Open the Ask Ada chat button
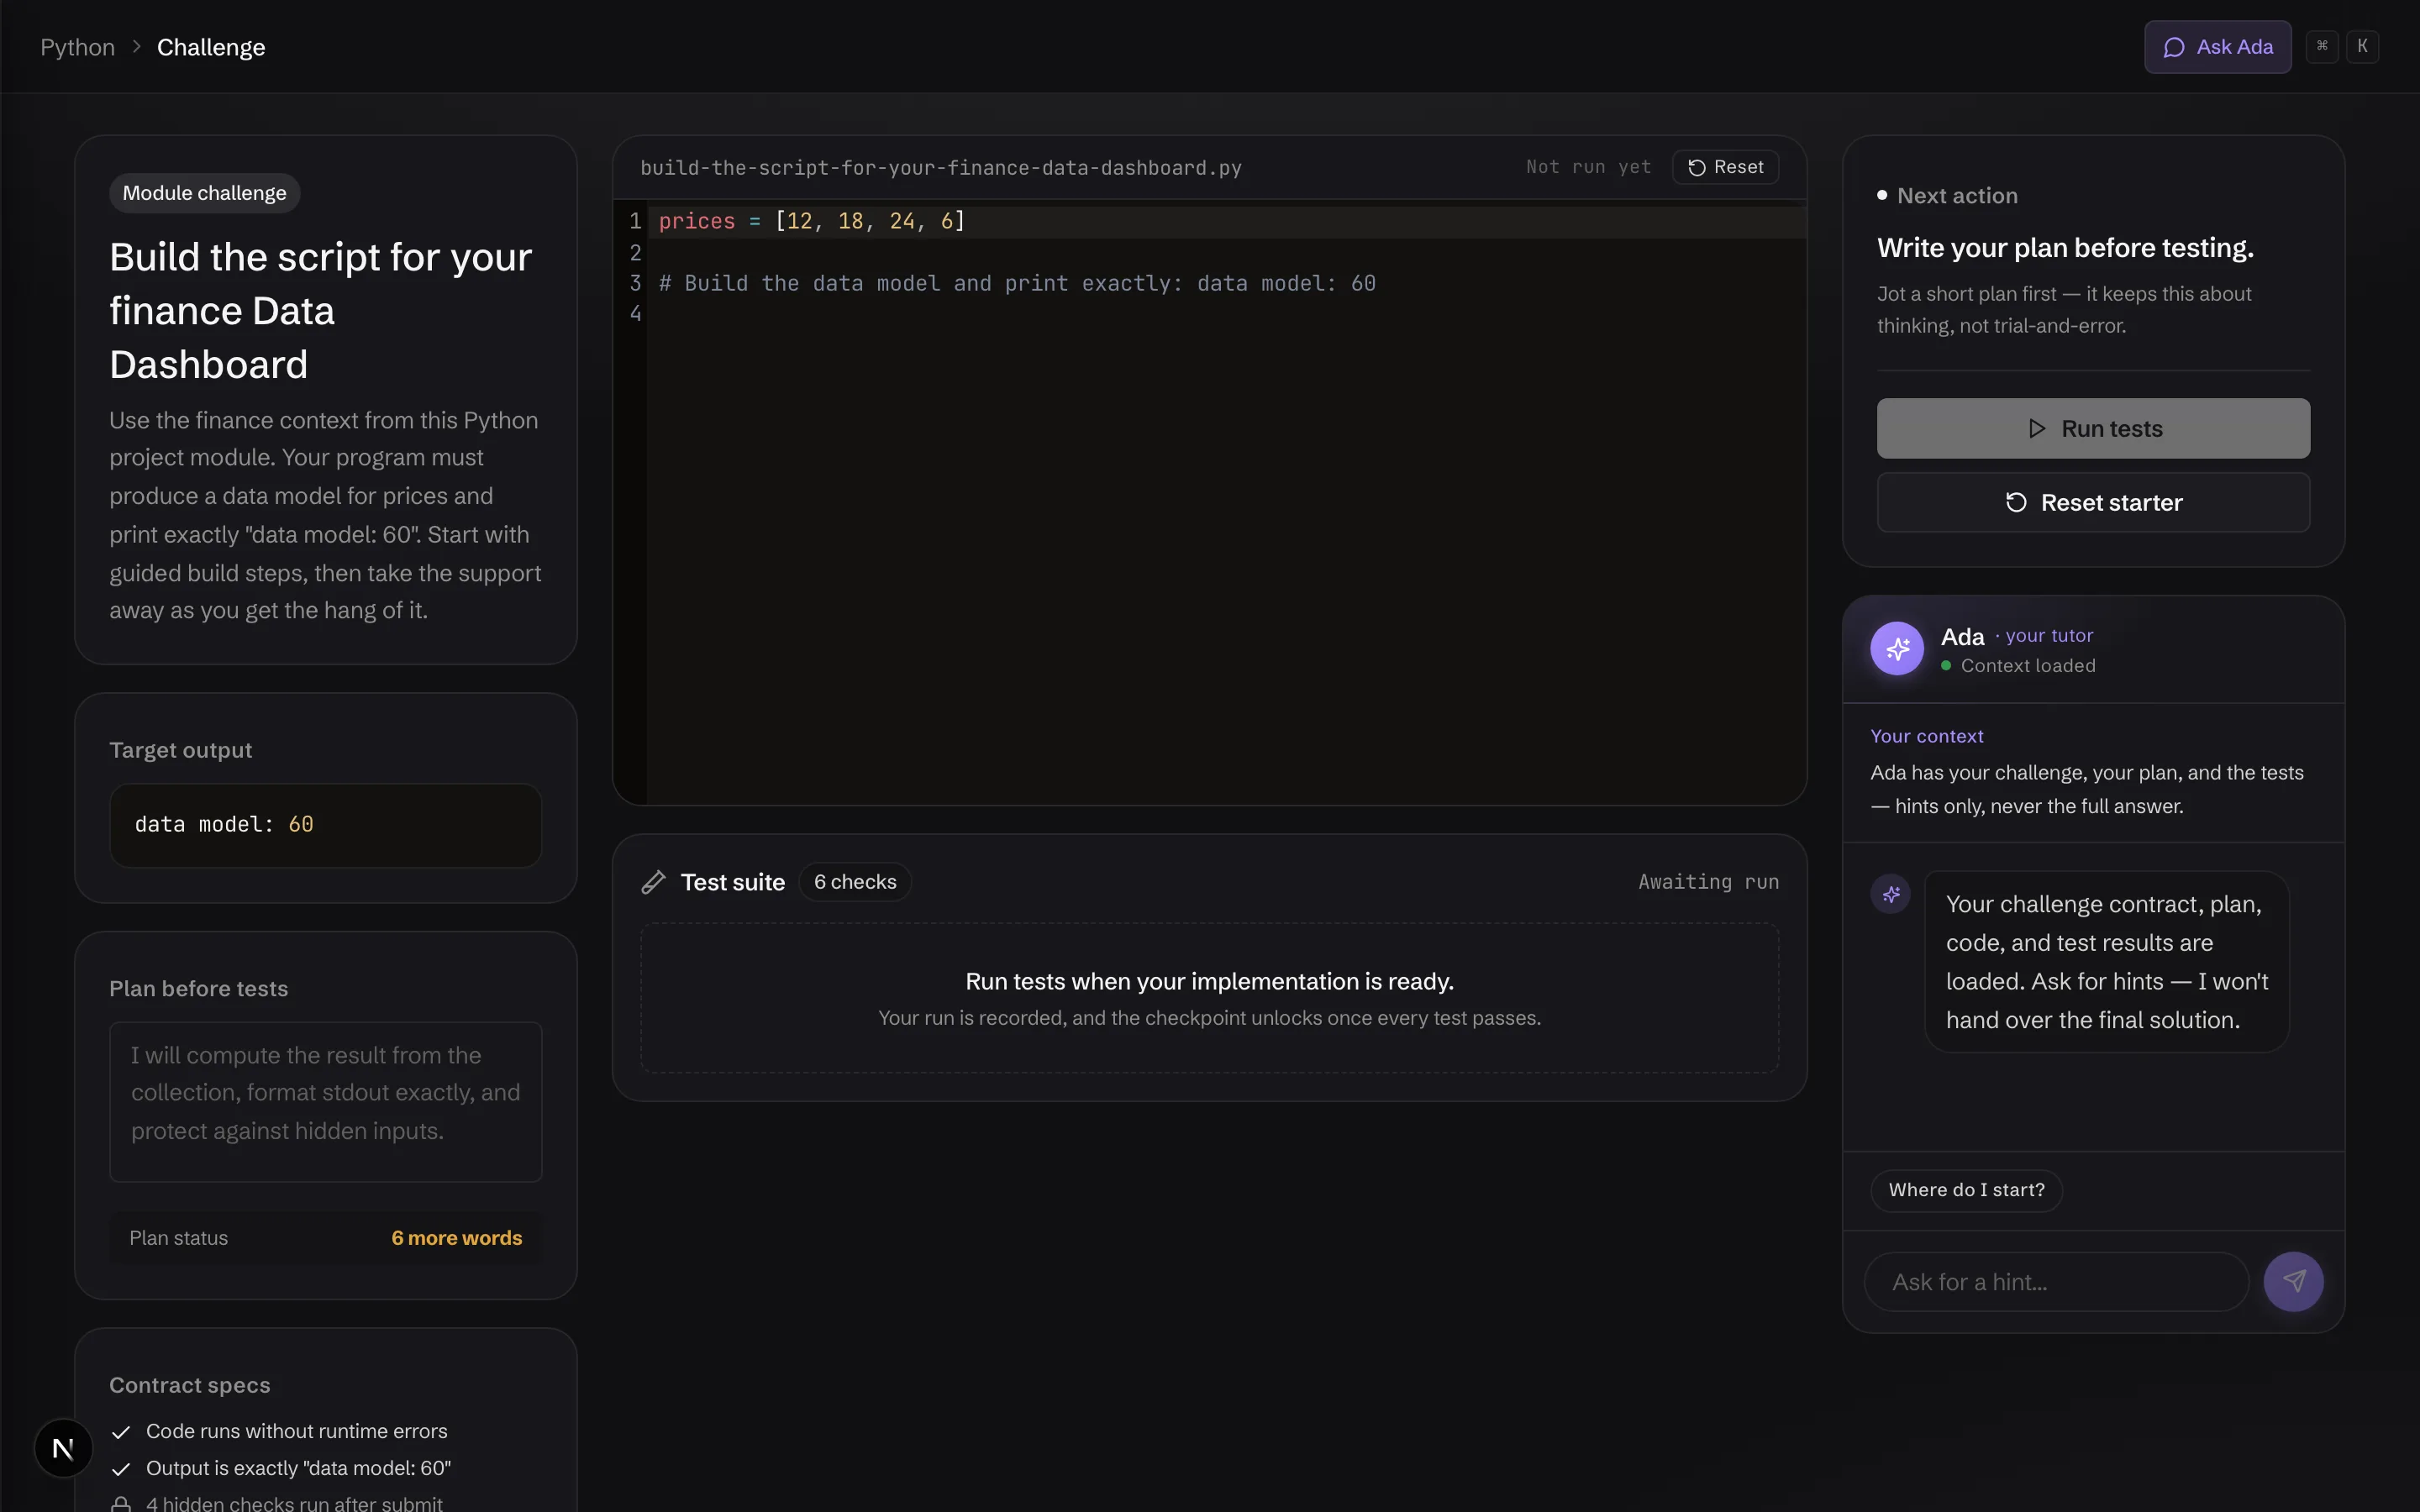 coord(2217,47)
